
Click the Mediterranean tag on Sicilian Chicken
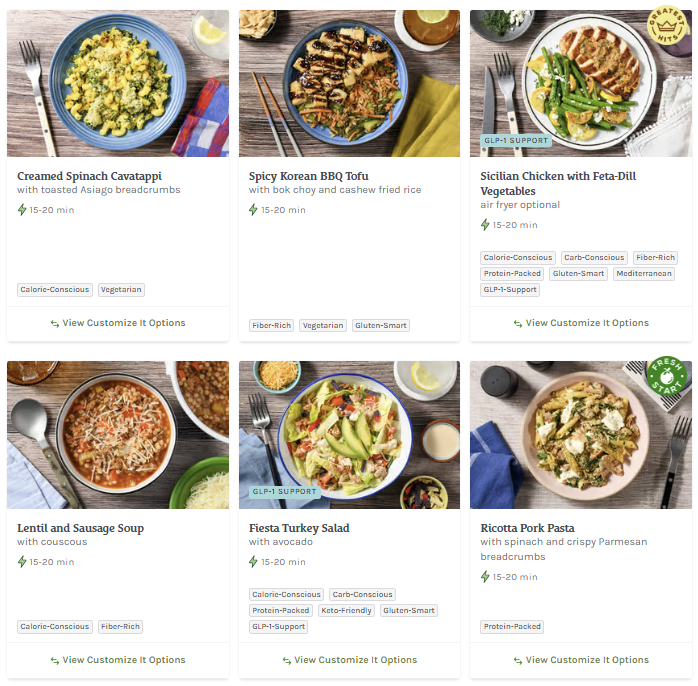(644, 274)
